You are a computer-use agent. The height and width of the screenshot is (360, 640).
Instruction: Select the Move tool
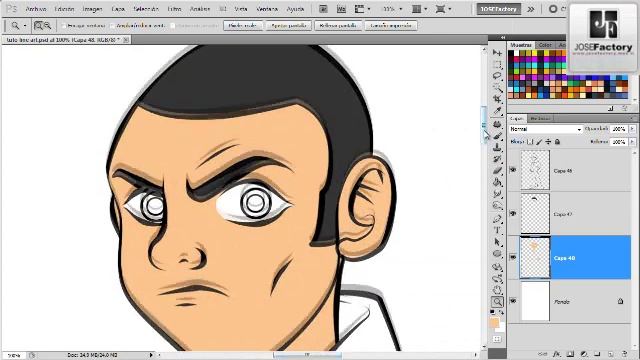(x=497, y=53)
